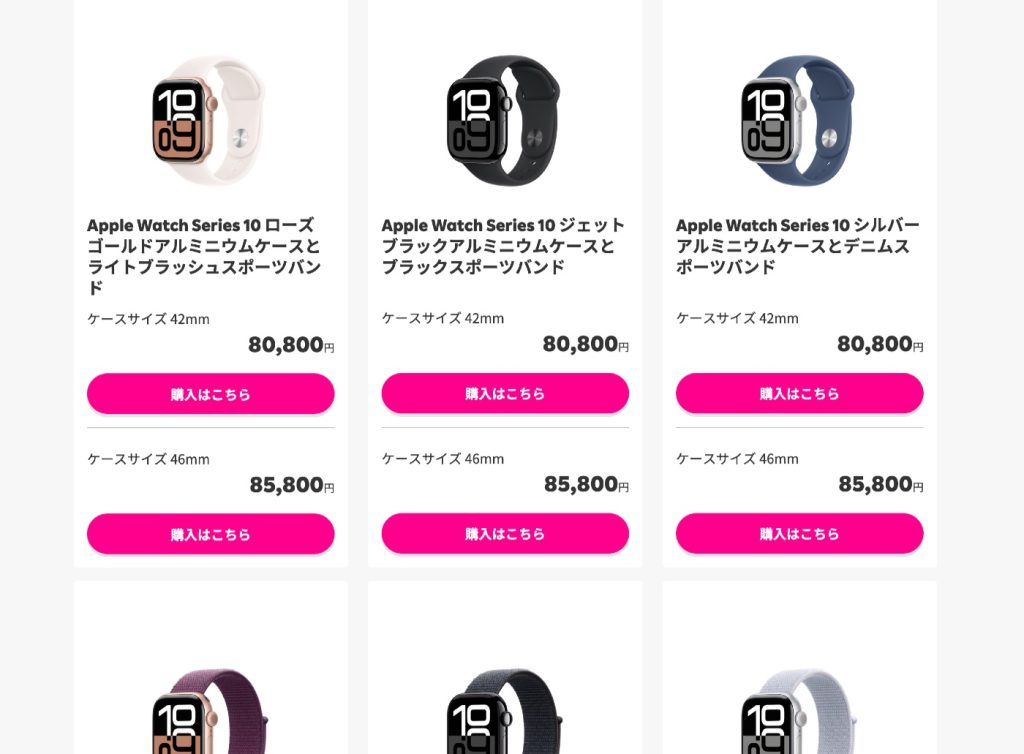Screen dimensions: 1024x754
Task: Open the black sport loop Watch image
Action: (x=504, y=710)
